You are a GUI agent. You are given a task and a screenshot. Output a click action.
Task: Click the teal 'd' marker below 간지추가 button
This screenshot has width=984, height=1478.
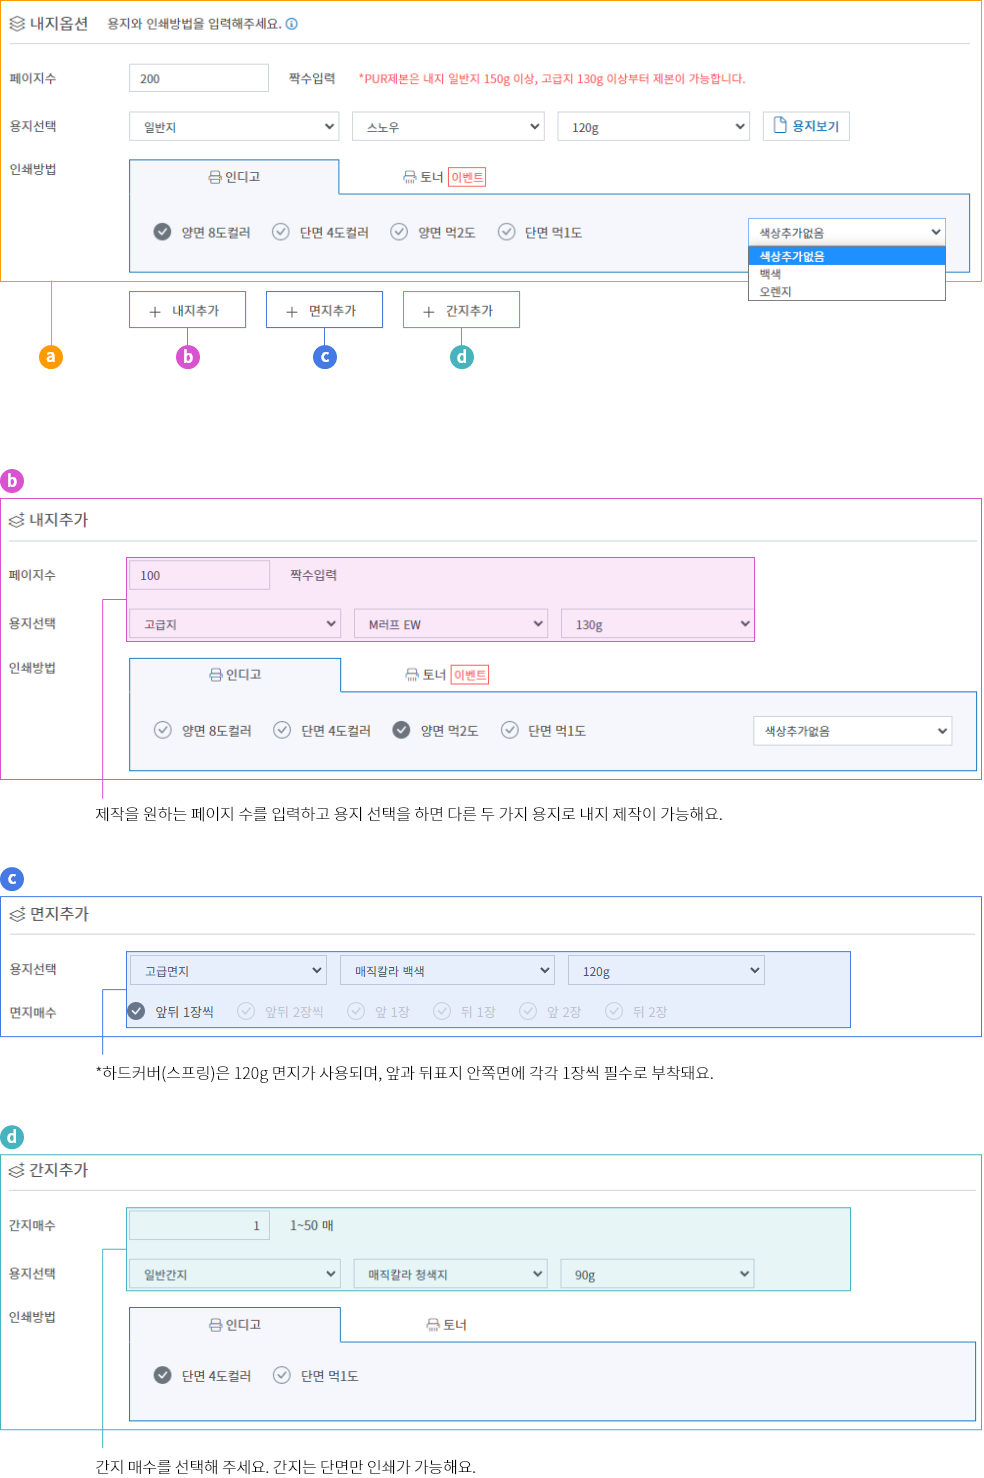point(461,357)
